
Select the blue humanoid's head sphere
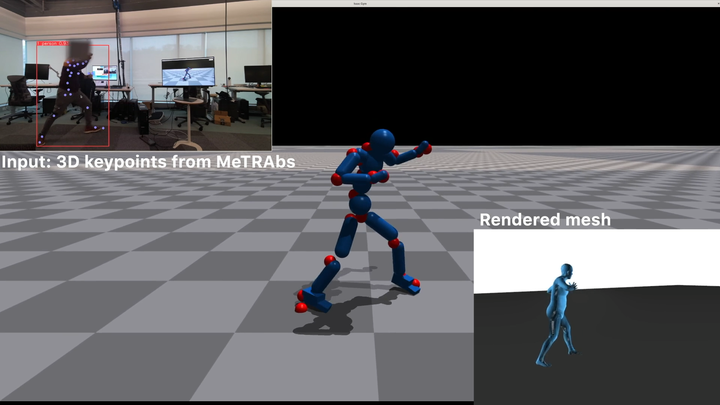point(382,142)
